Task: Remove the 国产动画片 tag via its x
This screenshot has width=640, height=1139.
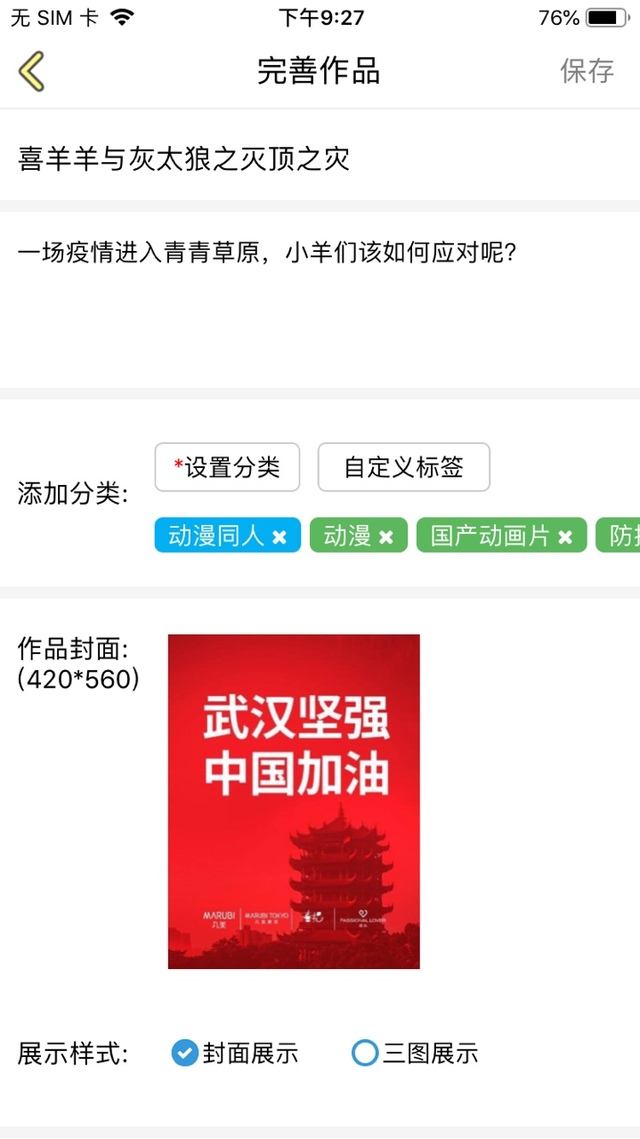Action: coord(565,538)
